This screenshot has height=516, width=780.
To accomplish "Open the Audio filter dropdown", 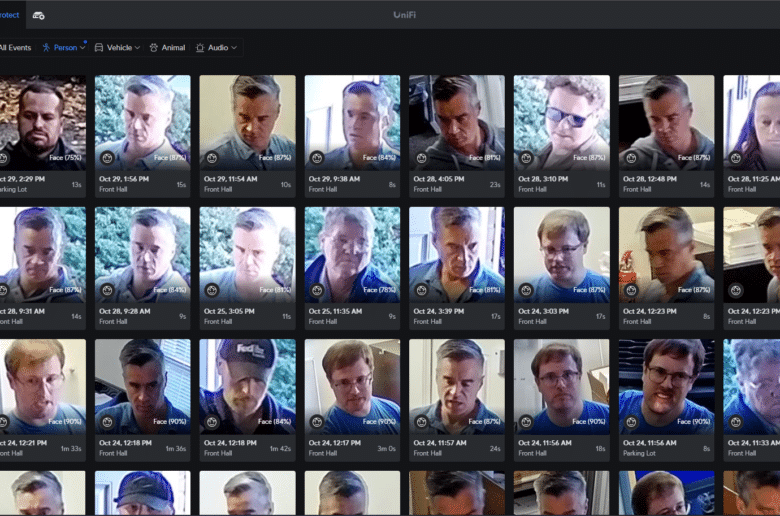I will click(216, 48).
